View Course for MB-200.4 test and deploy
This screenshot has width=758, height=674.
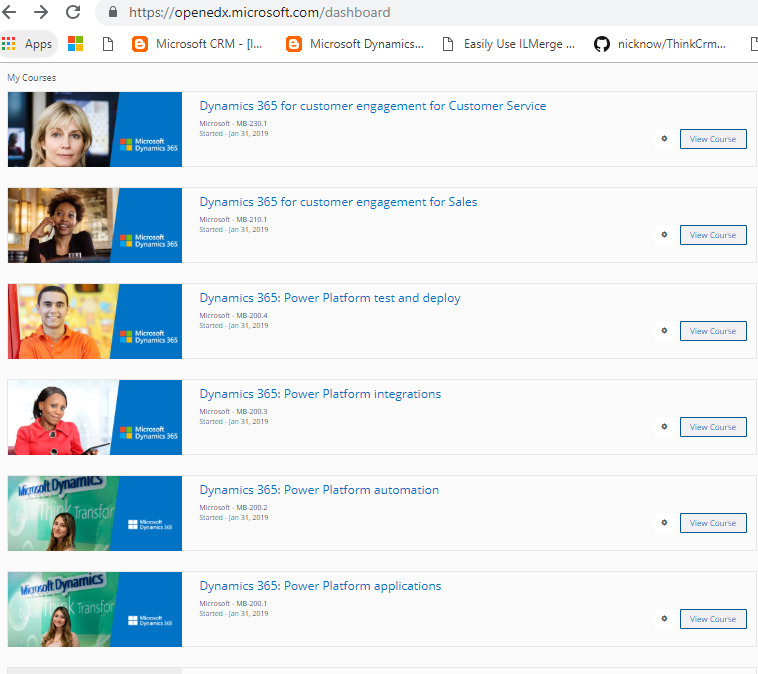tap(713, 331)
